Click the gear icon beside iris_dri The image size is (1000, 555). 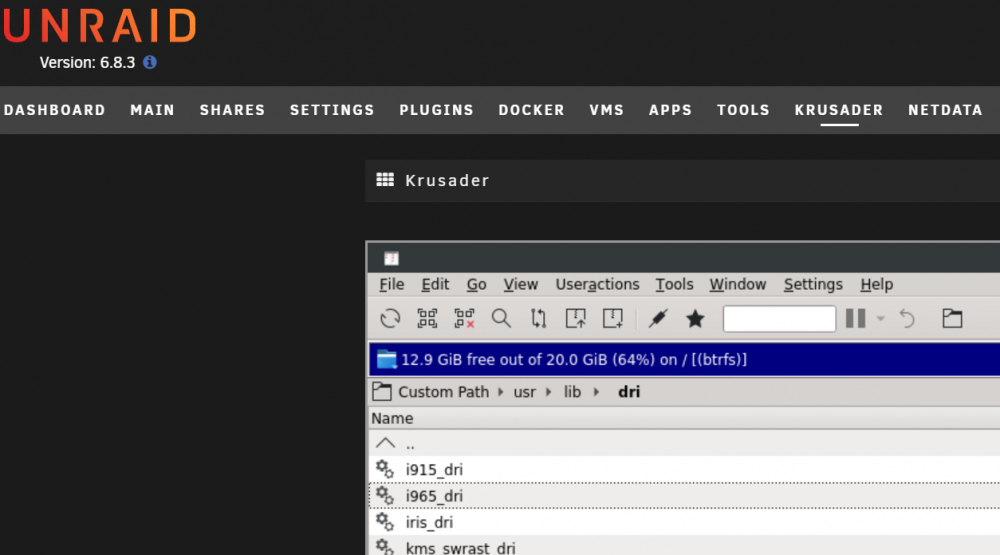[385, 522]
